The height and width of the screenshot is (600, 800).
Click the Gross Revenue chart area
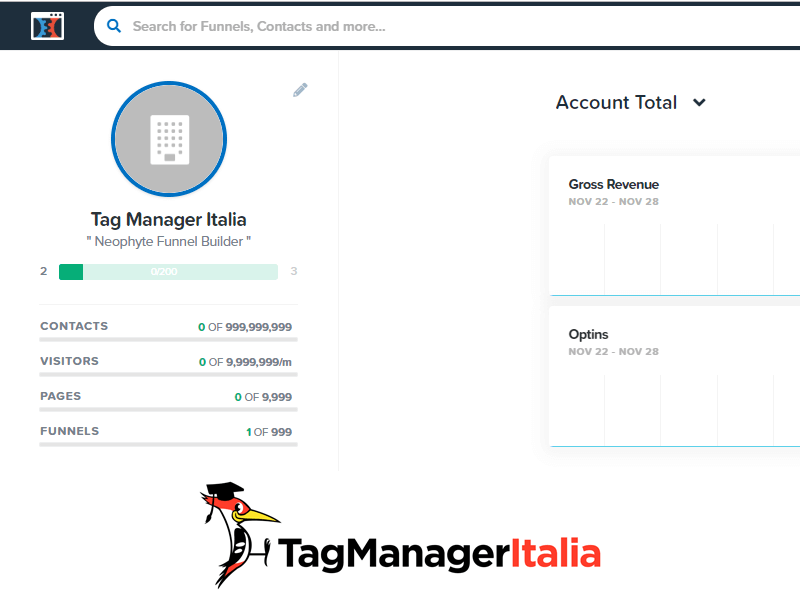point(675,259)
